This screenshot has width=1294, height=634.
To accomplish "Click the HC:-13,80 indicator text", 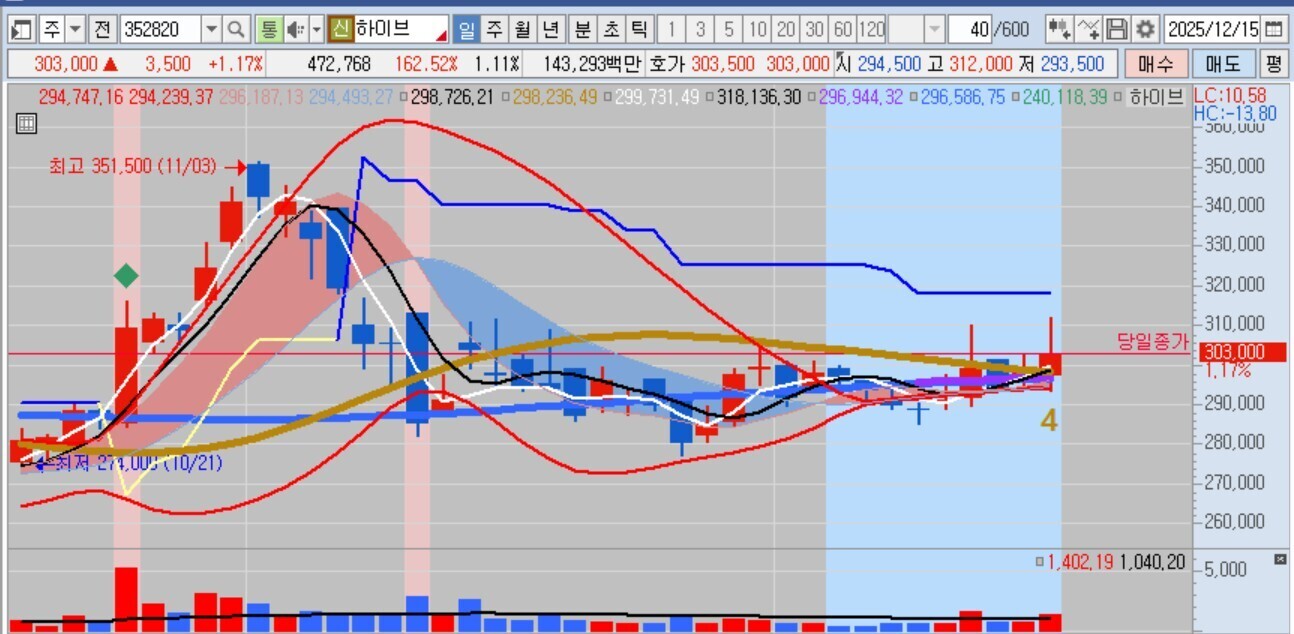I will [x=1236, y=113].
